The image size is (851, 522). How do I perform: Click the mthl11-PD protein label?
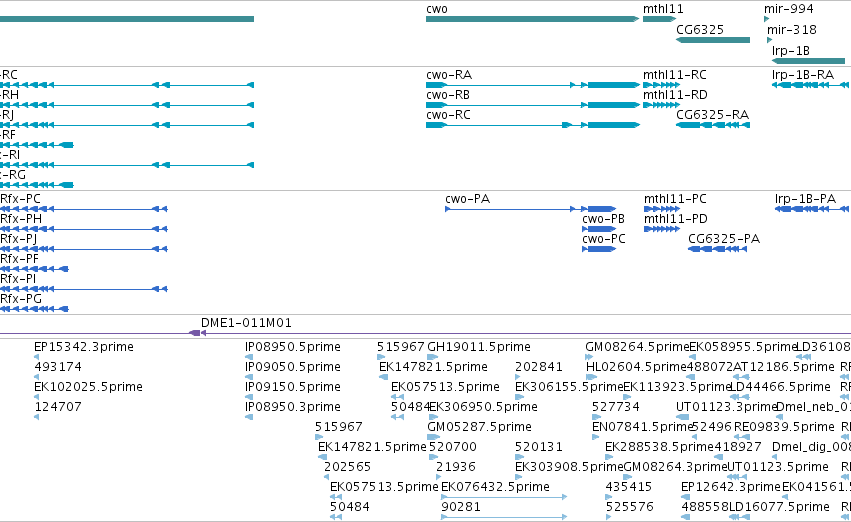(x=676, y=219)
